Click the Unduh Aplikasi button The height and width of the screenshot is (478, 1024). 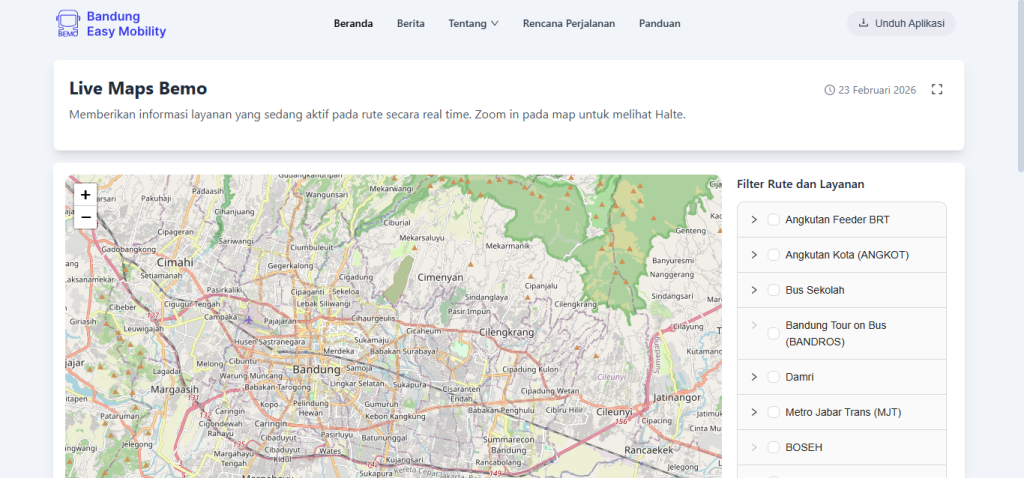(901, 23)
